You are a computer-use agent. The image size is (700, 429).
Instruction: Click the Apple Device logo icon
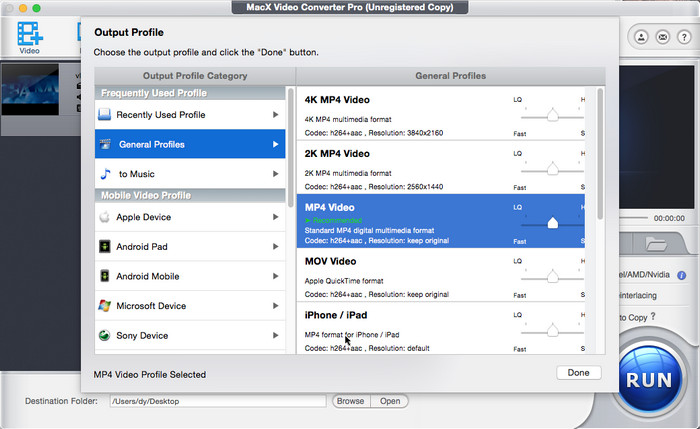tap(104, 217)
